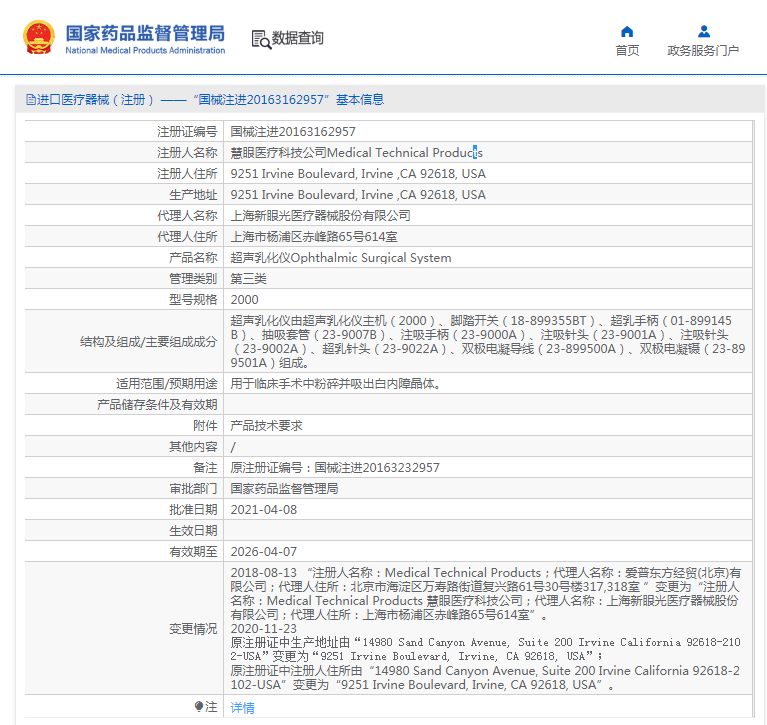Open the 数据查询 search icon

[x=261, y=39]
